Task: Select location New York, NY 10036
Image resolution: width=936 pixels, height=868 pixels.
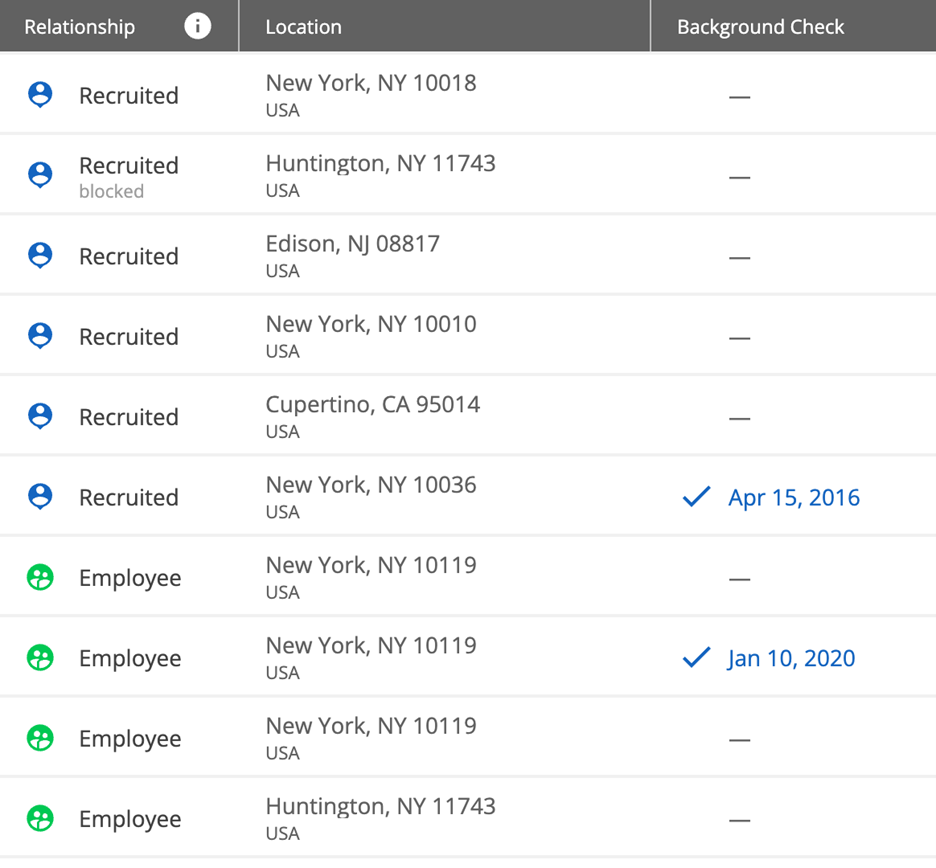Action: (x=371, y=485)
